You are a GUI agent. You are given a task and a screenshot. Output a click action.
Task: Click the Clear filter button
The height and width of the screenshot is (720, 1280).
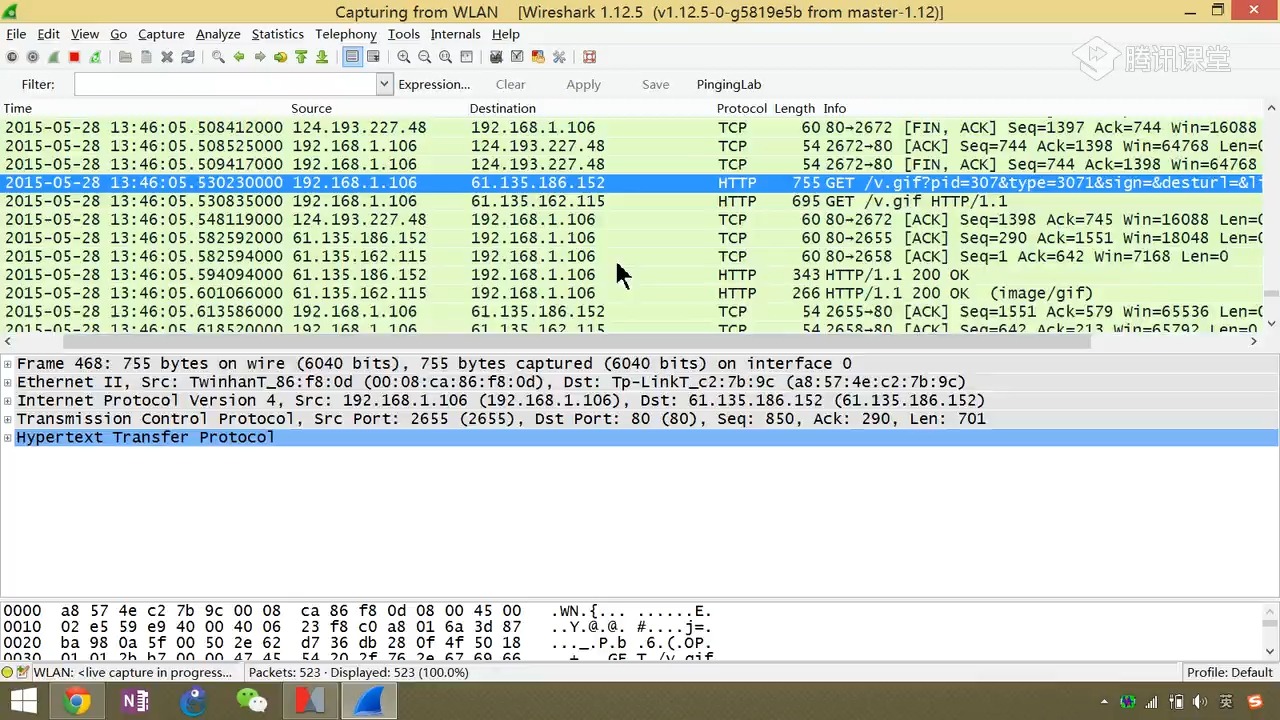click(x=510, y=84)
